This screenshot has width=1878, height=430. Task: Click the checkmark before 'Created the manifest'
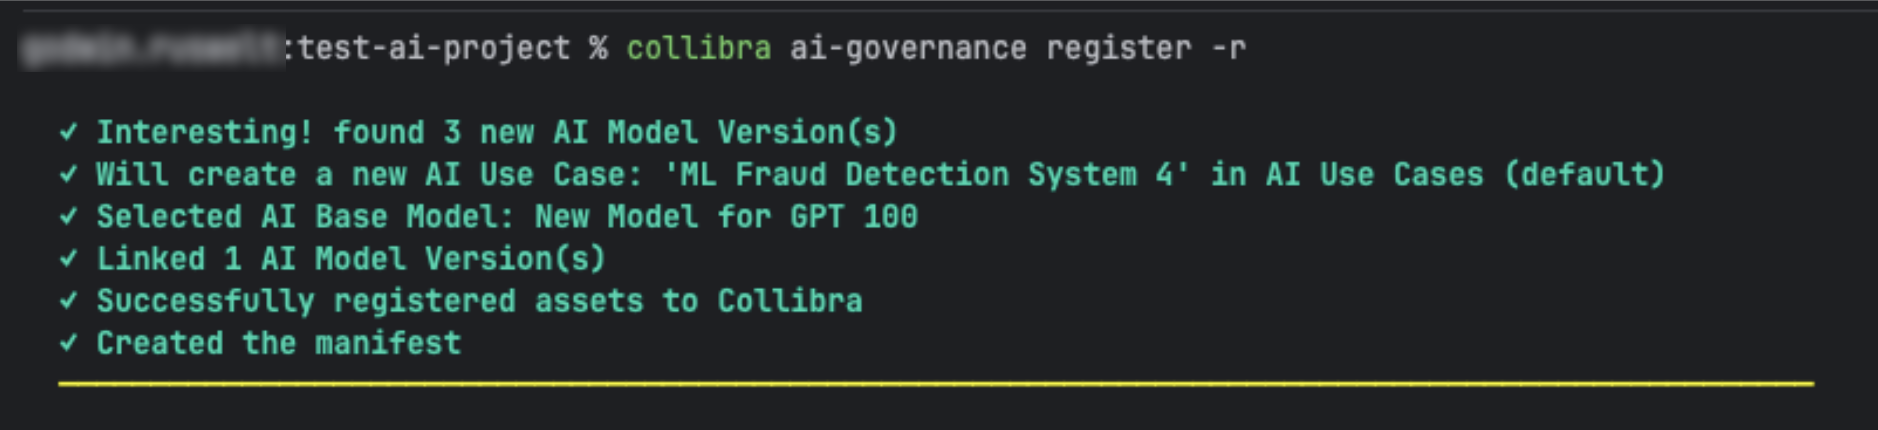click(x=68, y=343)
